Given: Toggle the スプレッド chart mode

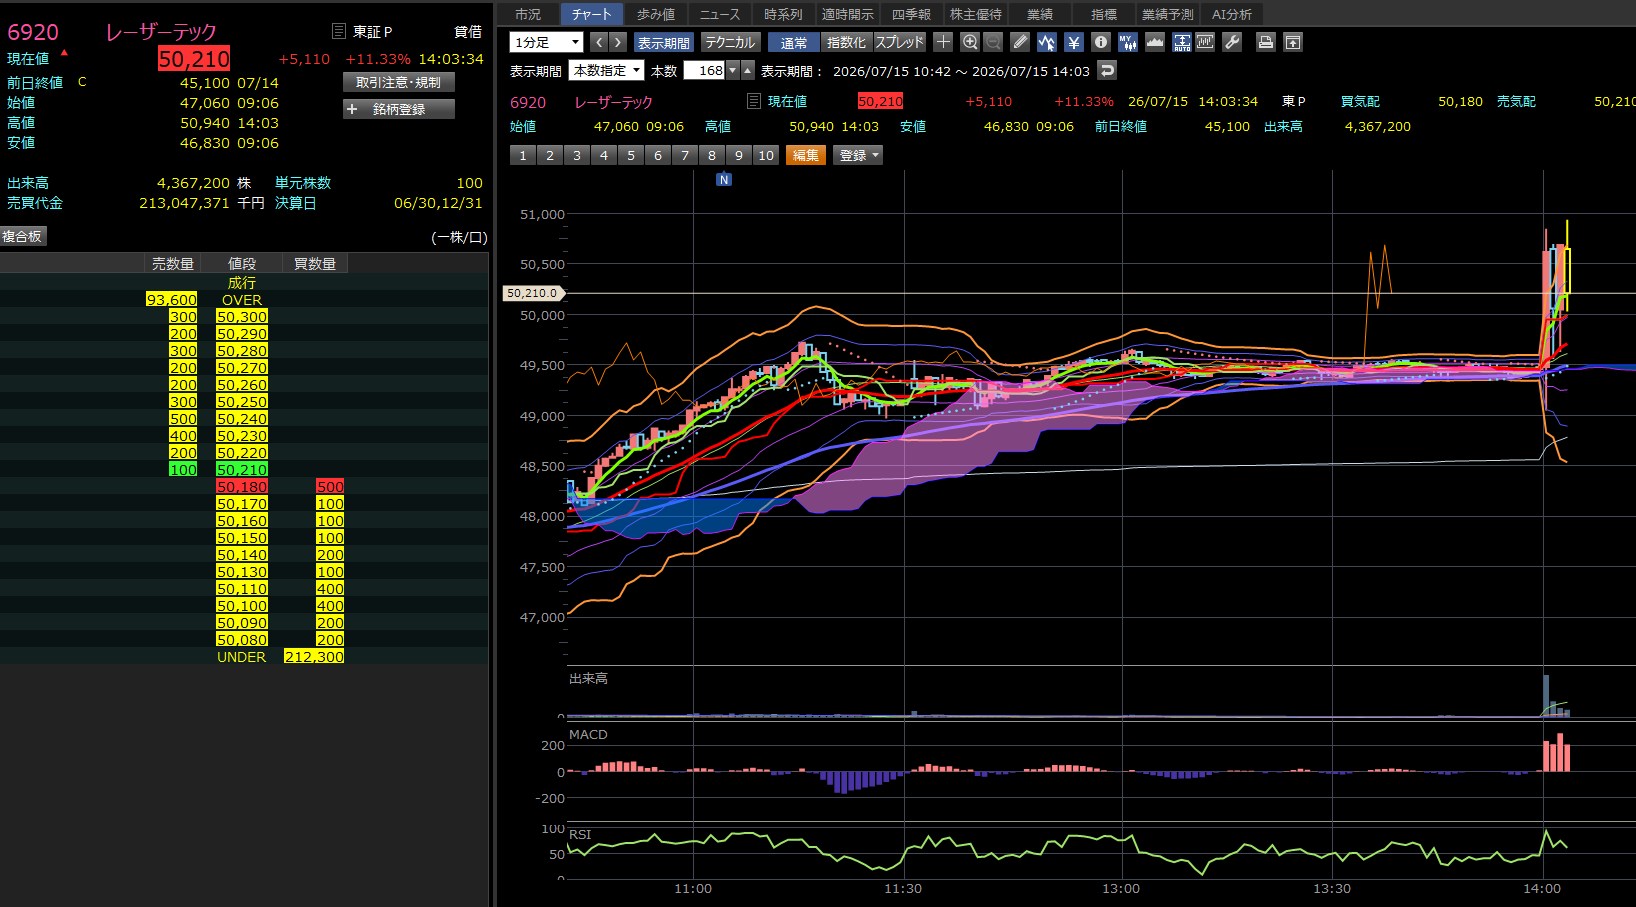Looking at the screenshot, I should click(899, 42).
